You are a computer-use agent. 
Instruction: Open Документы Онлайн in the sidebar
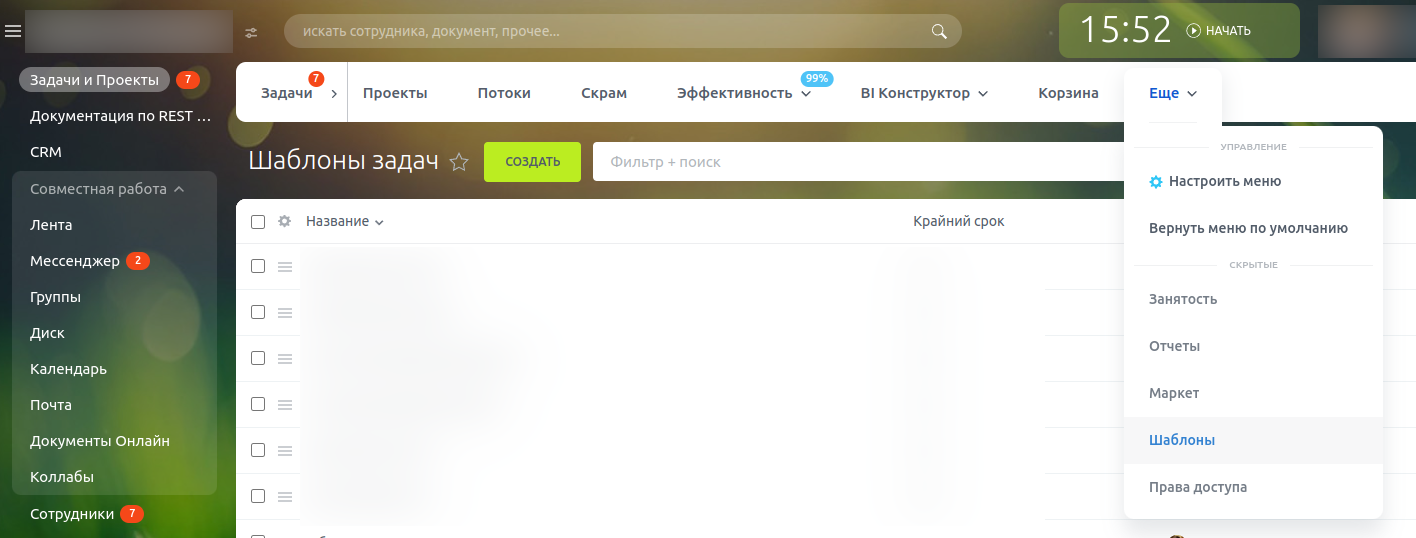[x=100, y=441]
